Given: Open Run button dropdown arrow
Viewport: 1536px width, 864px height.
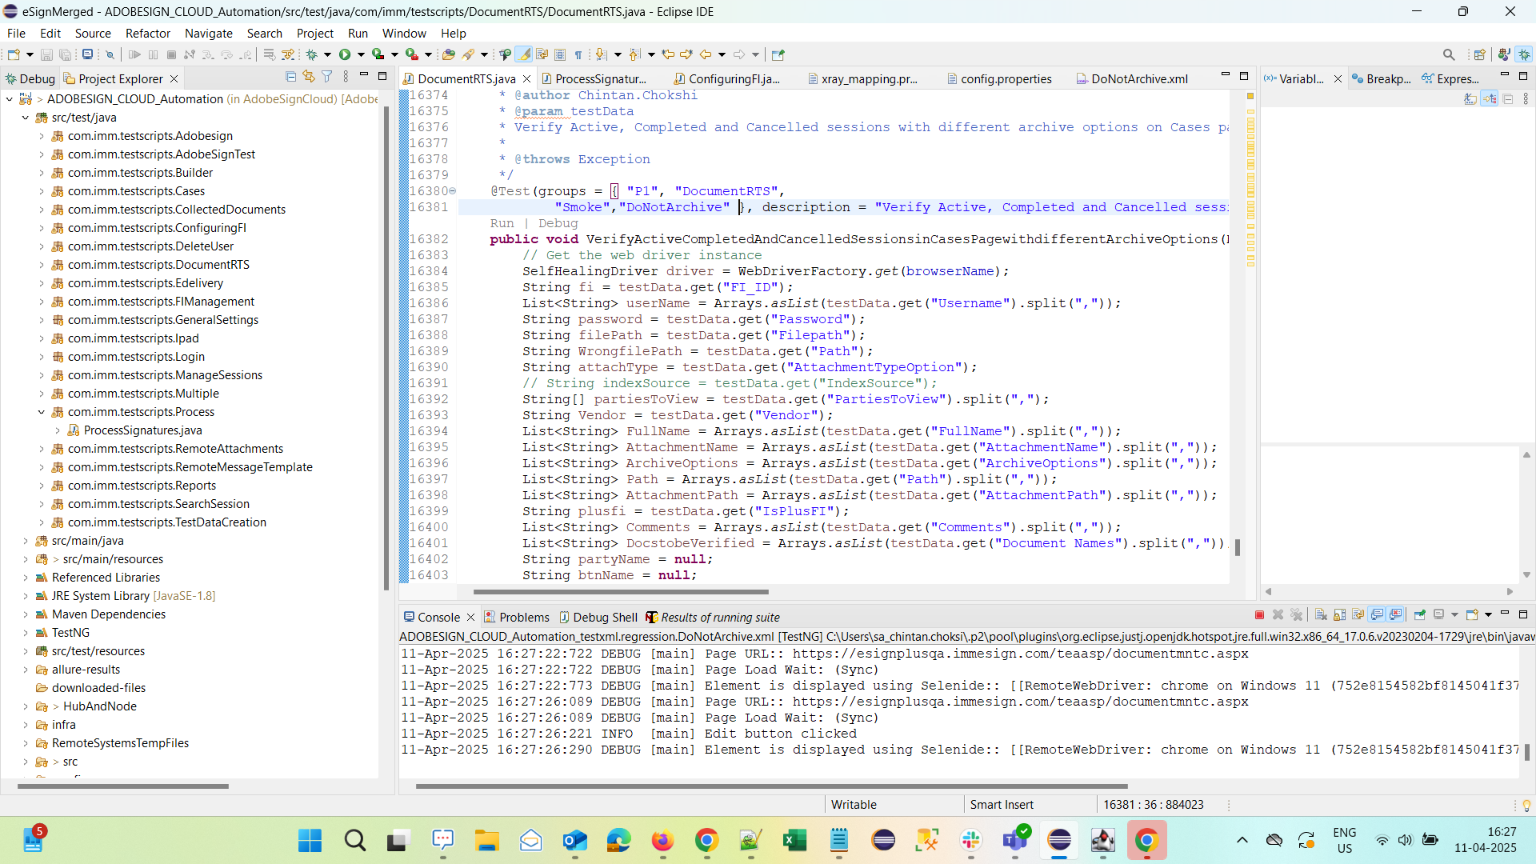Looking at the screenshot, I should (360, 55).
